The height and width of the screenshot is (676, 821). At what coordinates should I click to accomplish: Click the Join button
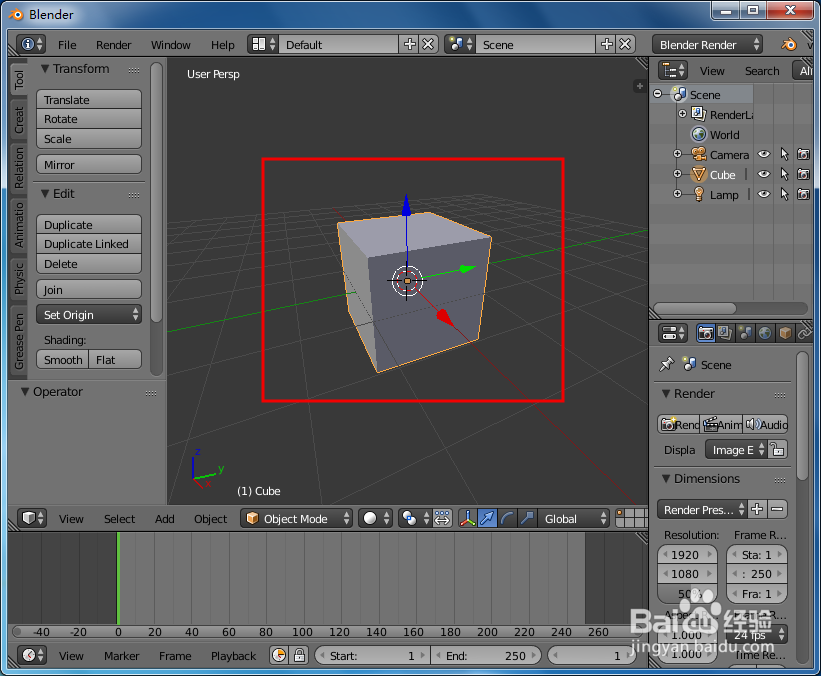(89, 290)
